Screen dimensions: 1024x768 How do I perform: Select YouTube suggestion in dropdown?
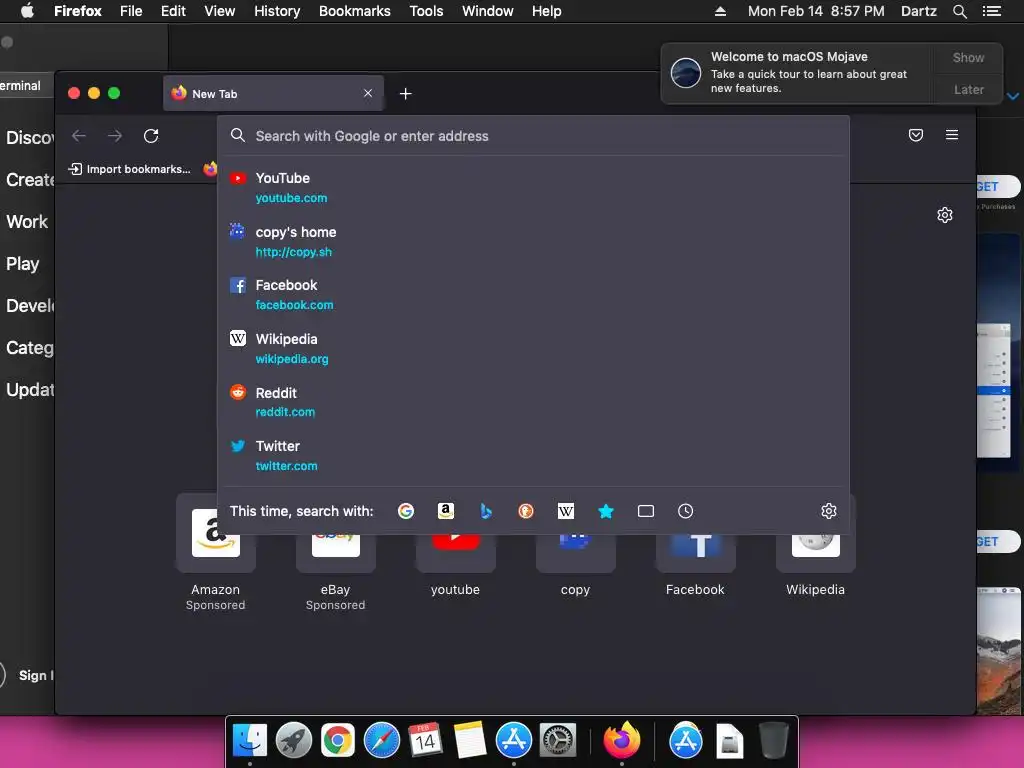pyautogui.click(x=533, y=187)
